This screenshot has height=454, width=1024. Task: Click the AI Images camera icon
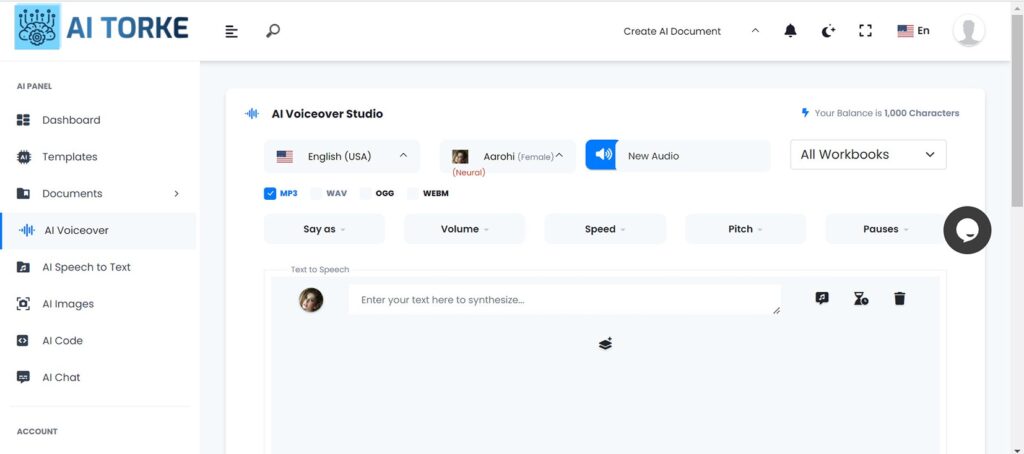(x=23, y=304)
